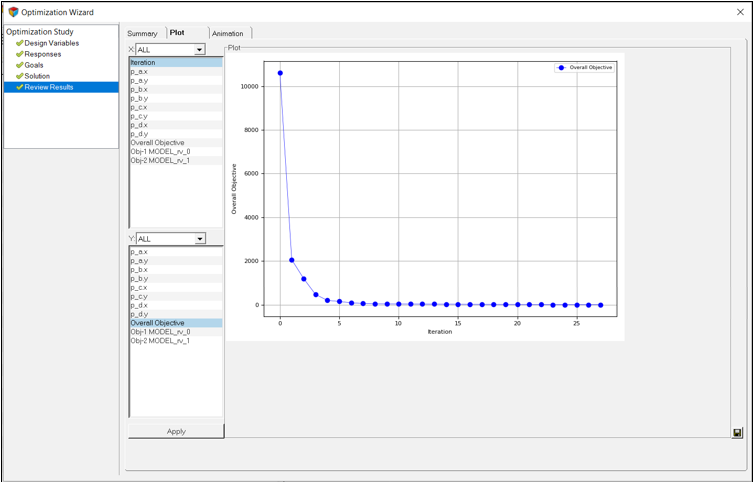This screenshot has height=482, width=754.
Task: Select Design Variables step in tree
Action: click(x=51, y=43)
